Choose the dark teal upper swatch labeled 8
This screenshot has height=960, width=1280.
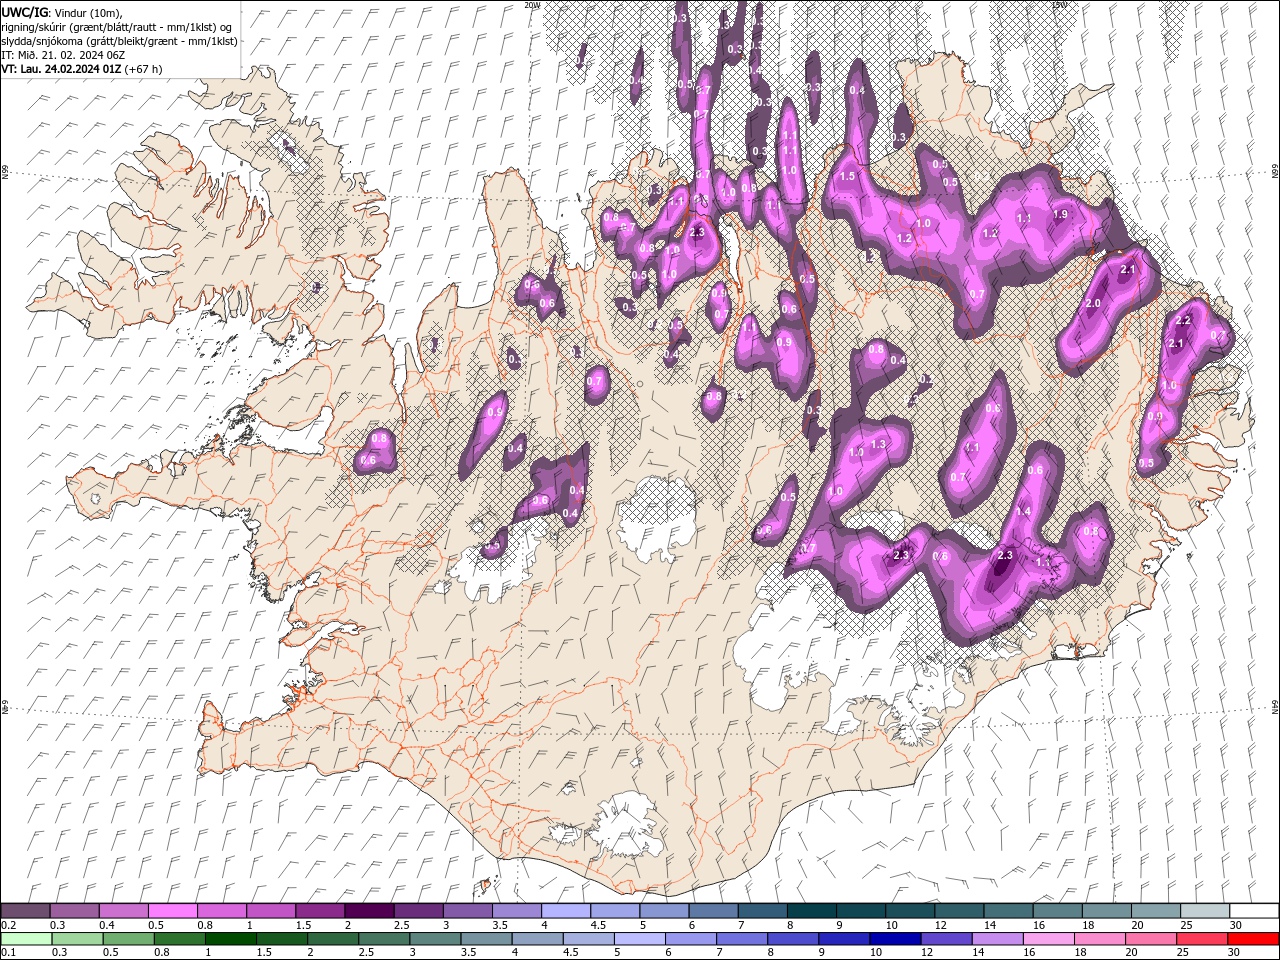[x=811, y=911]
